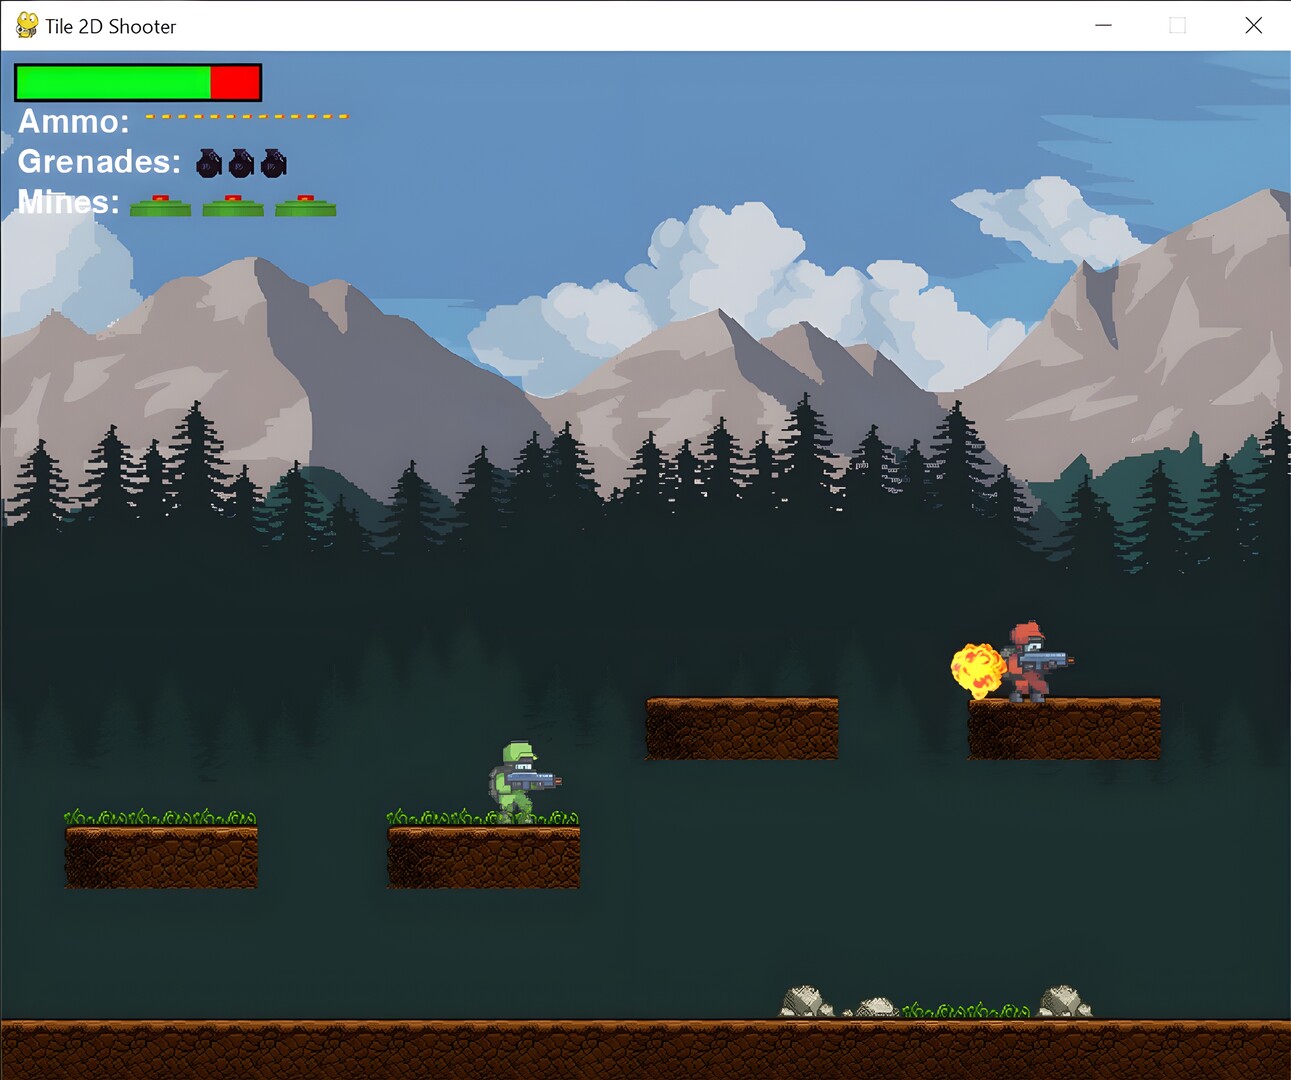Click the Tile 2D Shooter title text

tap(112, 25)
